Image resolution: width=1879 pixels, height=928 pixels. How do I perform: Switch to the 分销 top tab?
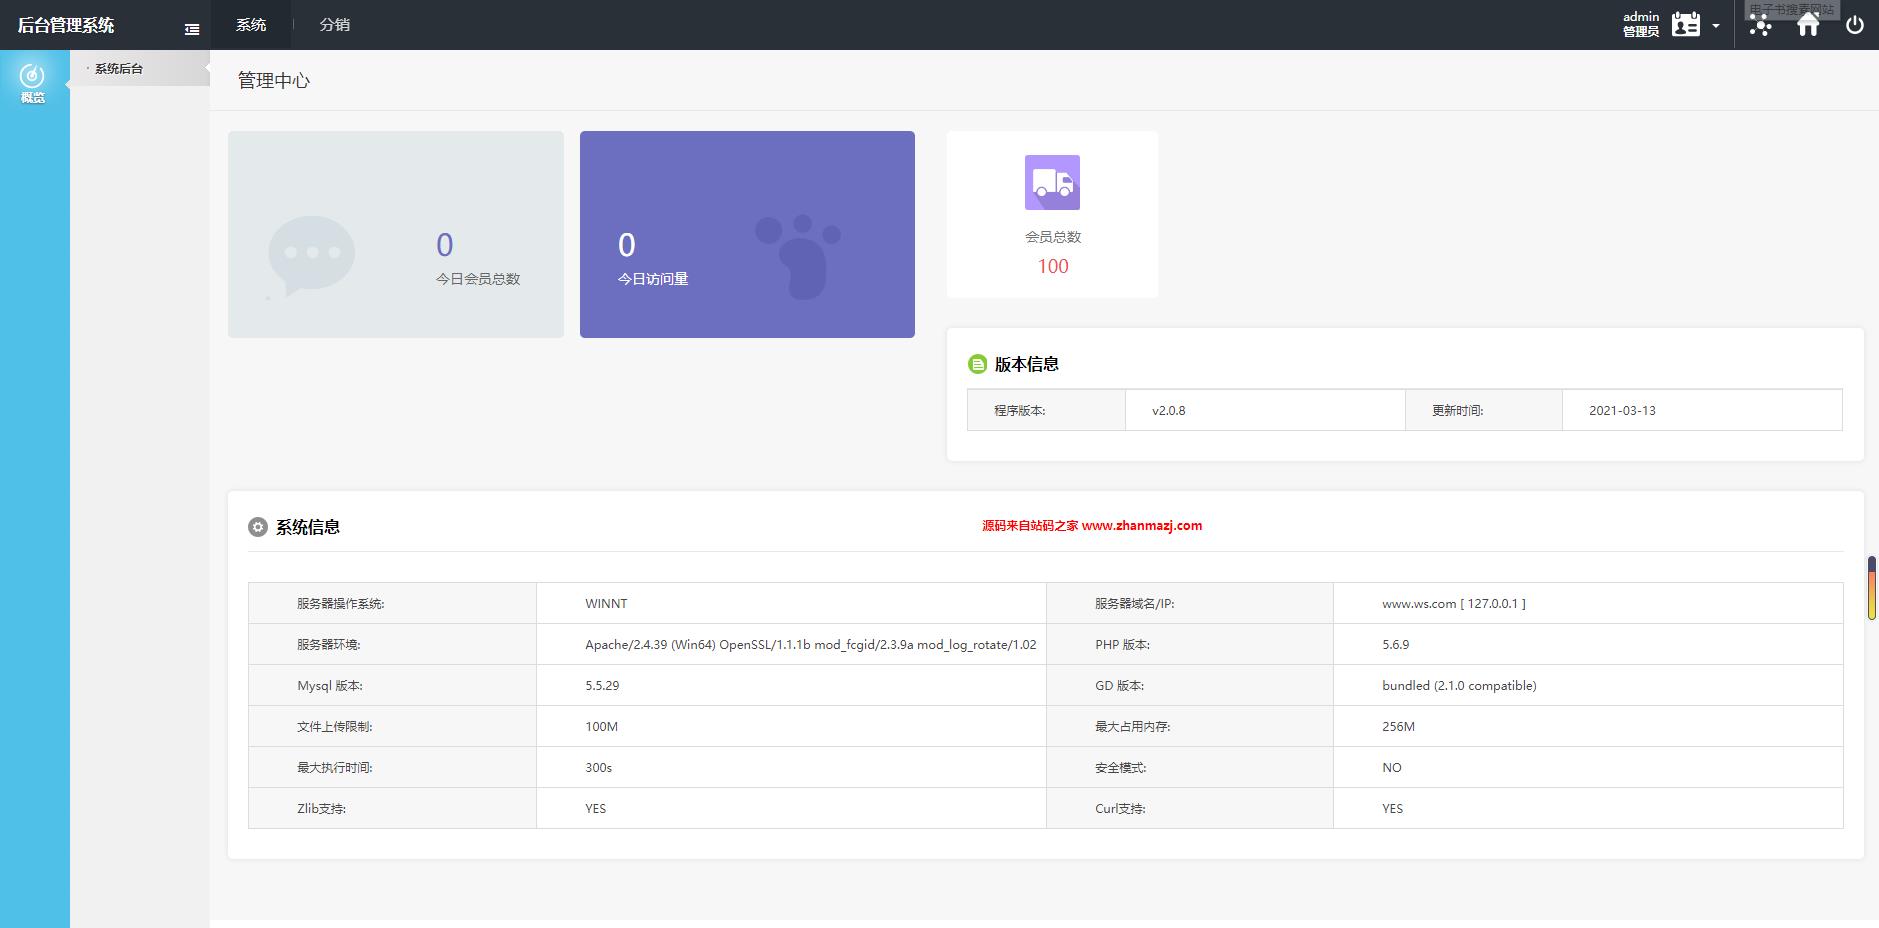(x=335, y=25)
